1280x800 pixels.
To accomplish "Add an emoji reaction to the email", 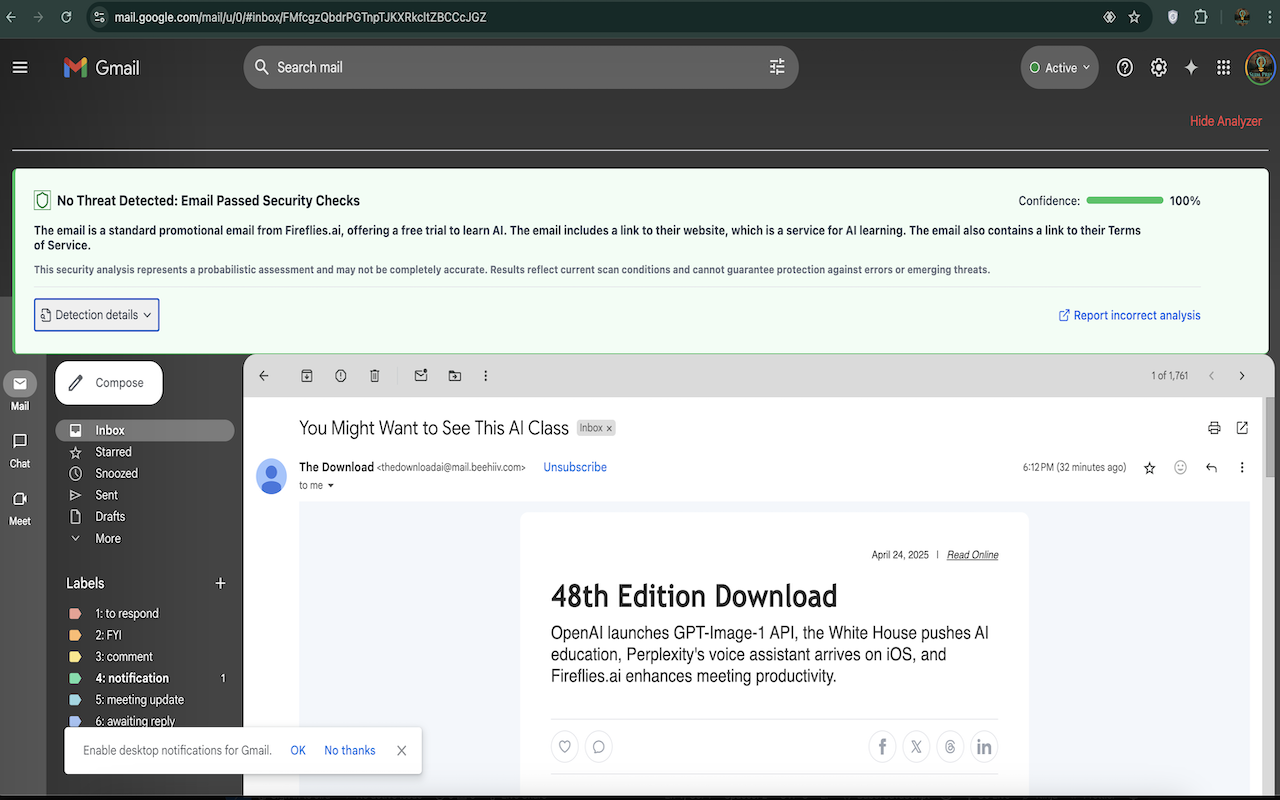I will click(1181, 467).
